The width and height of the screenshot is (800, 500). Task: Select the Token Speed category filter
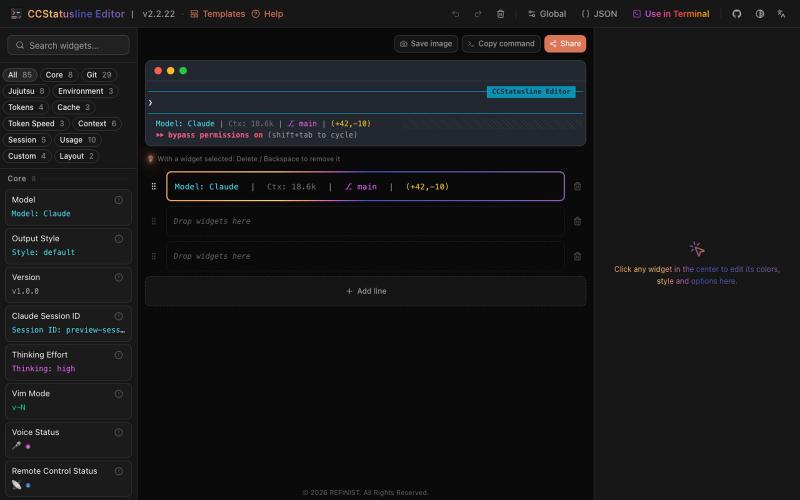coord(36,124)
